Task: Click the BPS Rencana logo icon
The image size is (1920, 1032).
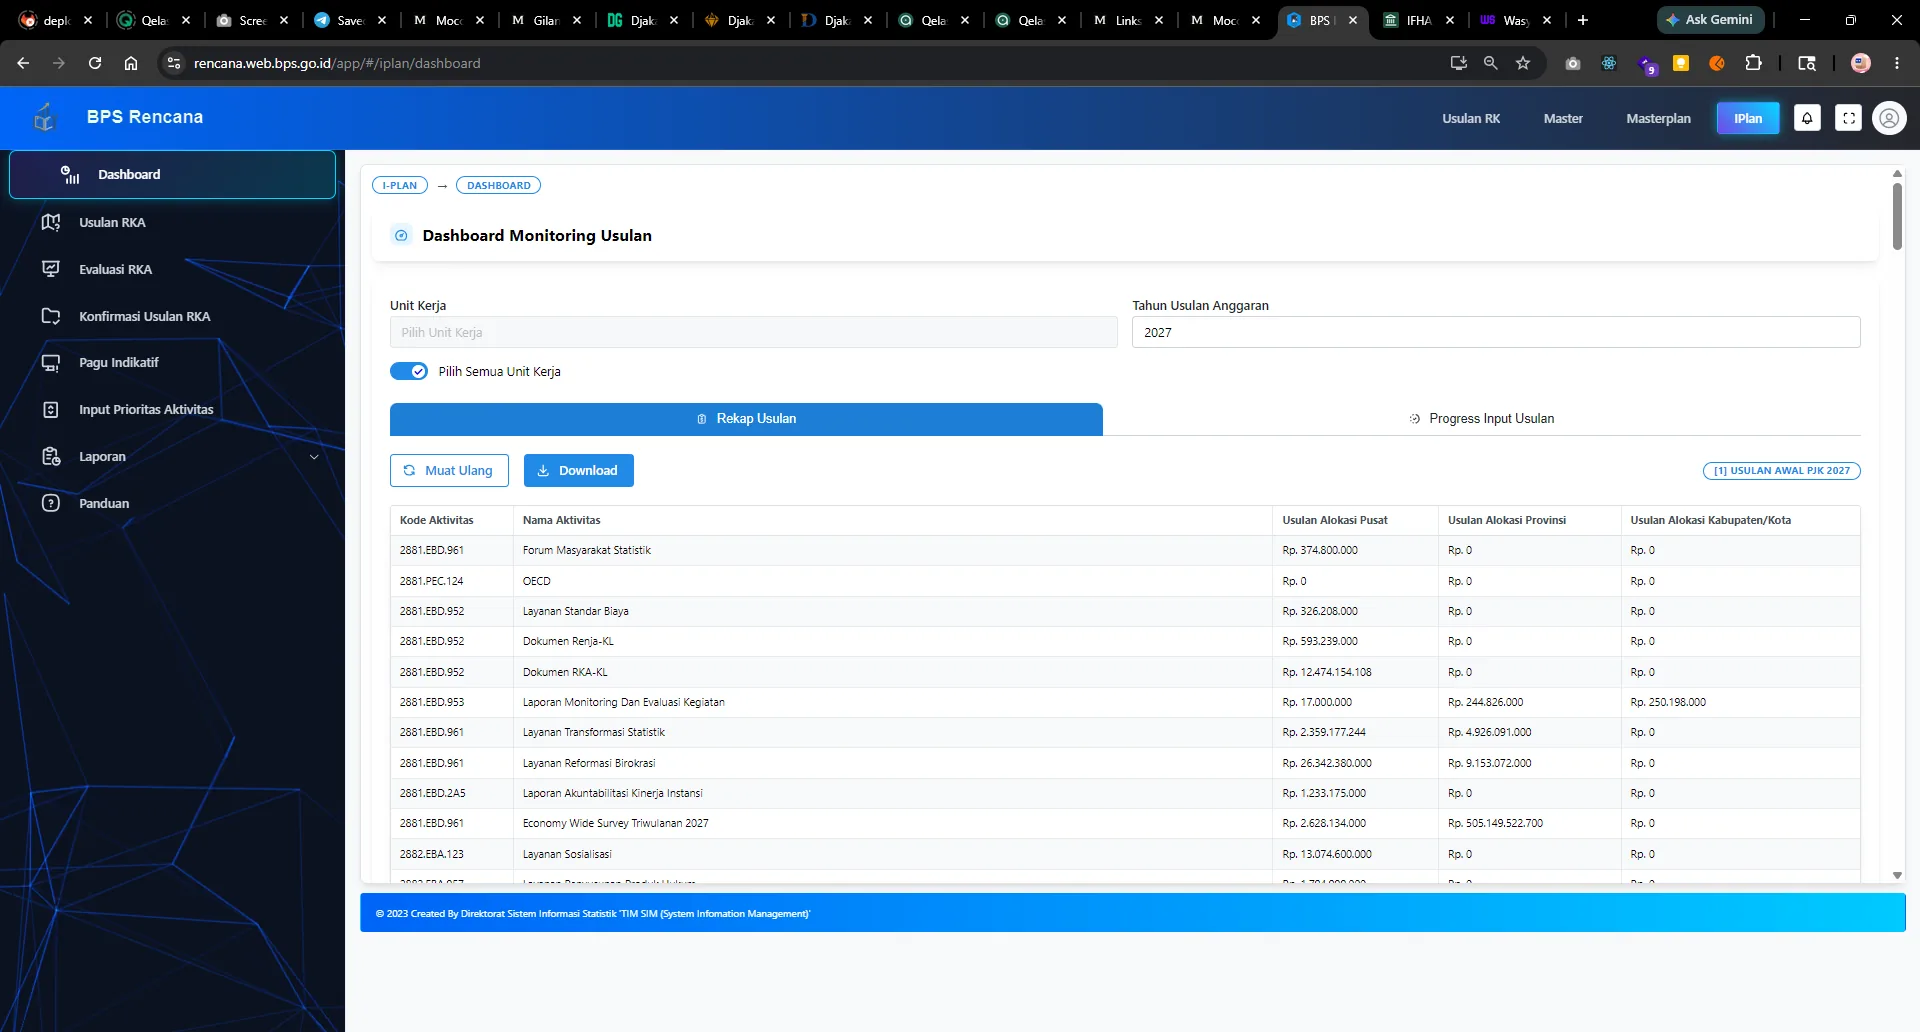Action: point(44,117)
